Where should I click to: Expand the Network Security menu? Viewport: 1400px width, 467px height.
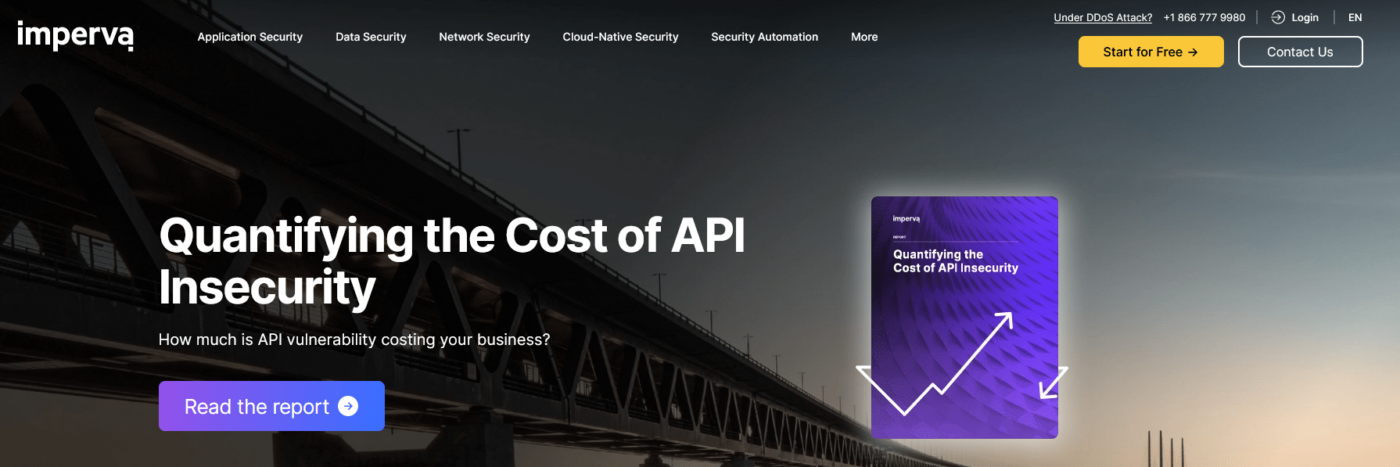[x=484, y=37]
